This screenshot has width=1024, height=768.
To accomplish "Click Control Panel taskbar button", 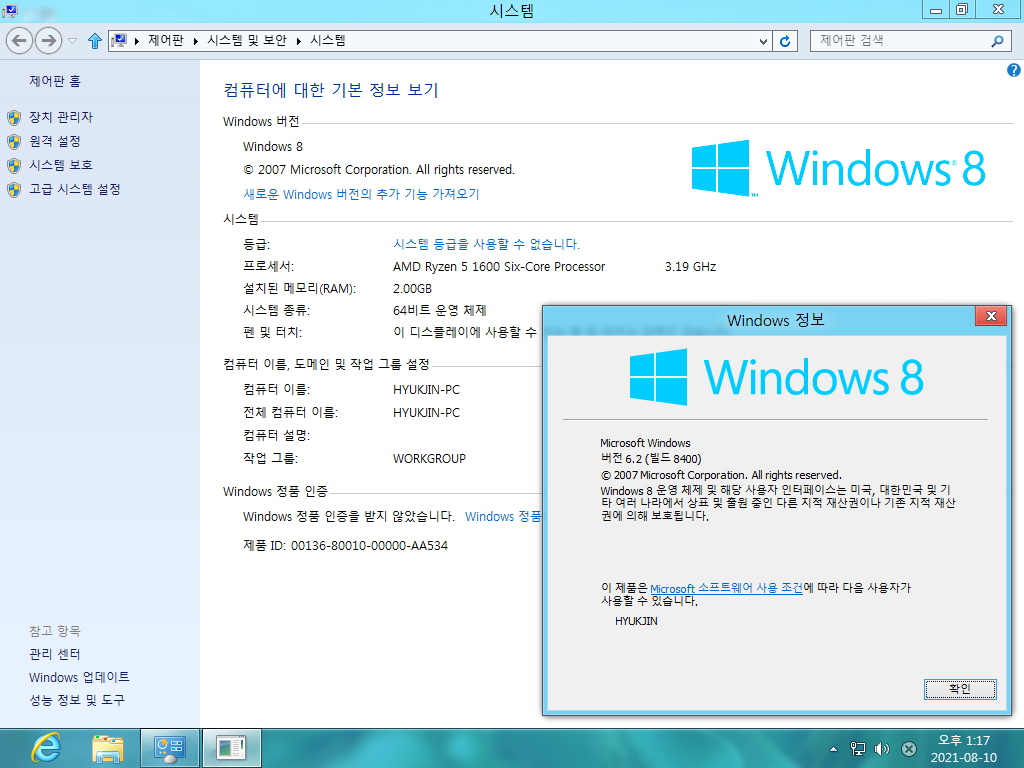I will 169,748.
